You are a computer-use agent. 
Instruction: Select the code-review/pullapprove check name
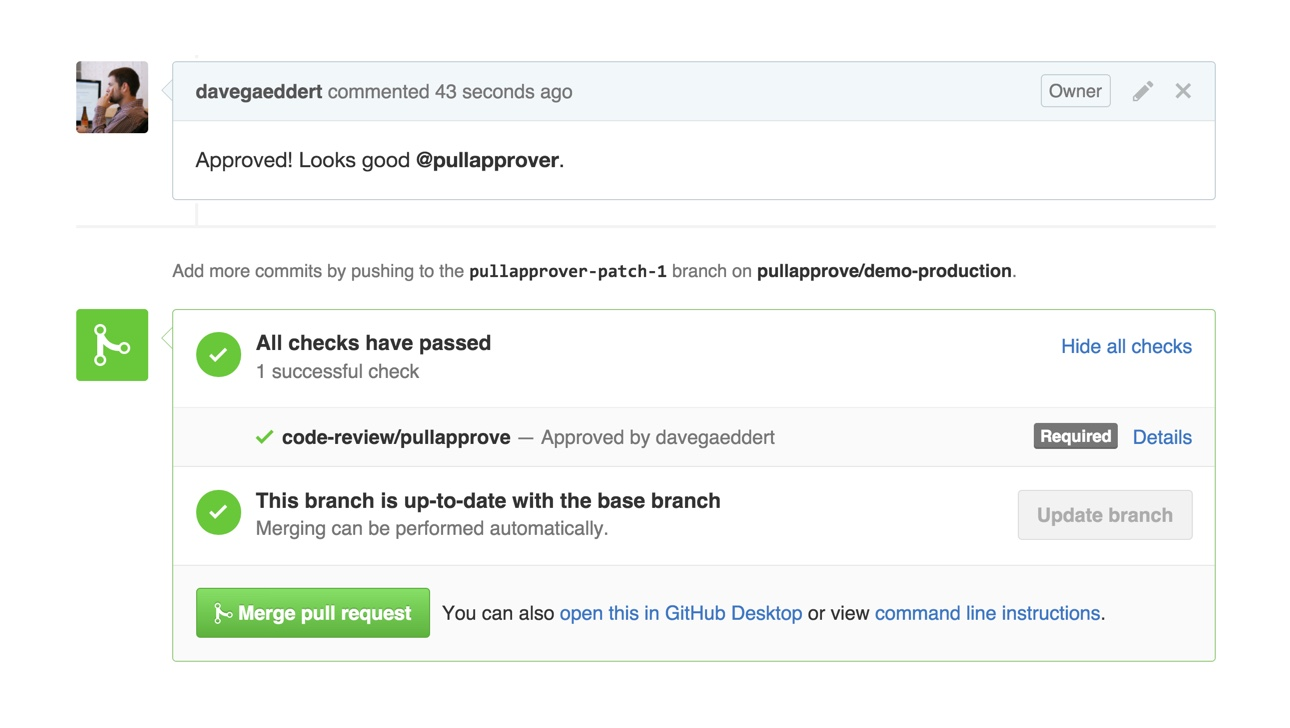pyautogui.click(x=396, y=437)
